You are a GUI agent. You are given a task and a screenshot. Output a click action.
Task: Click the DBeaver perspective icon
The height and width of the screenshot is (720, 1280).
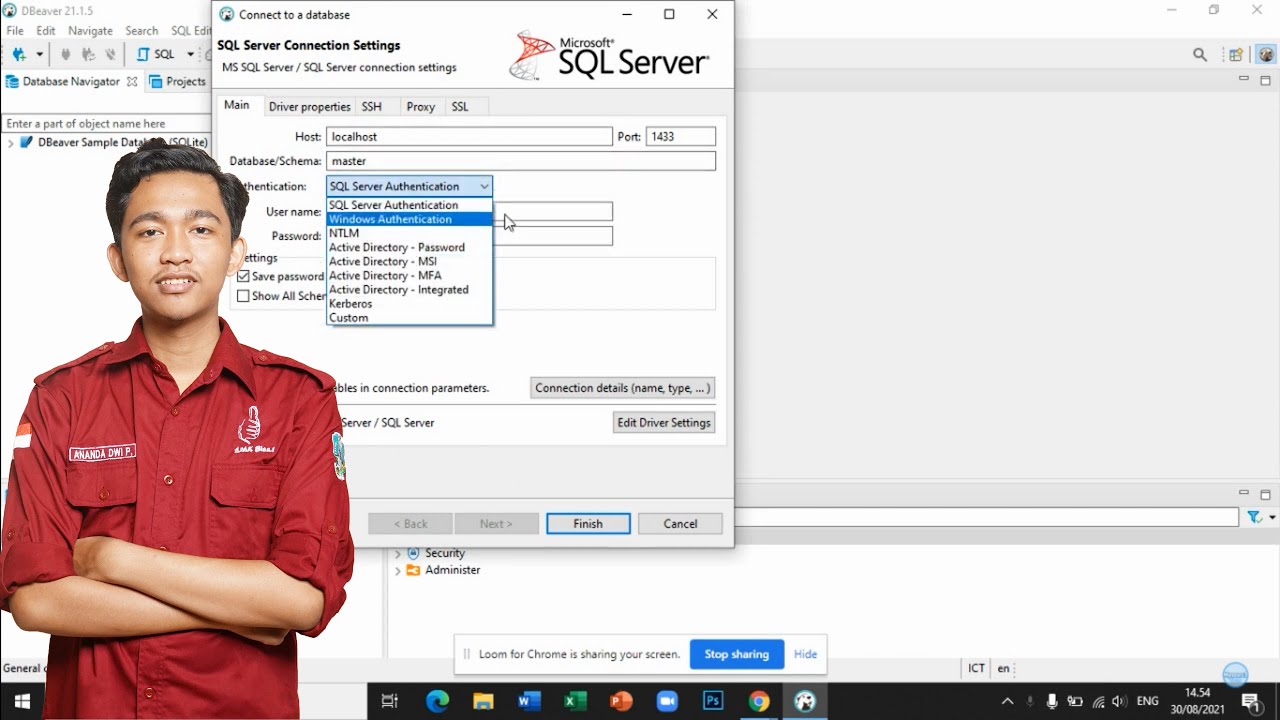(x=1267, y=55)
